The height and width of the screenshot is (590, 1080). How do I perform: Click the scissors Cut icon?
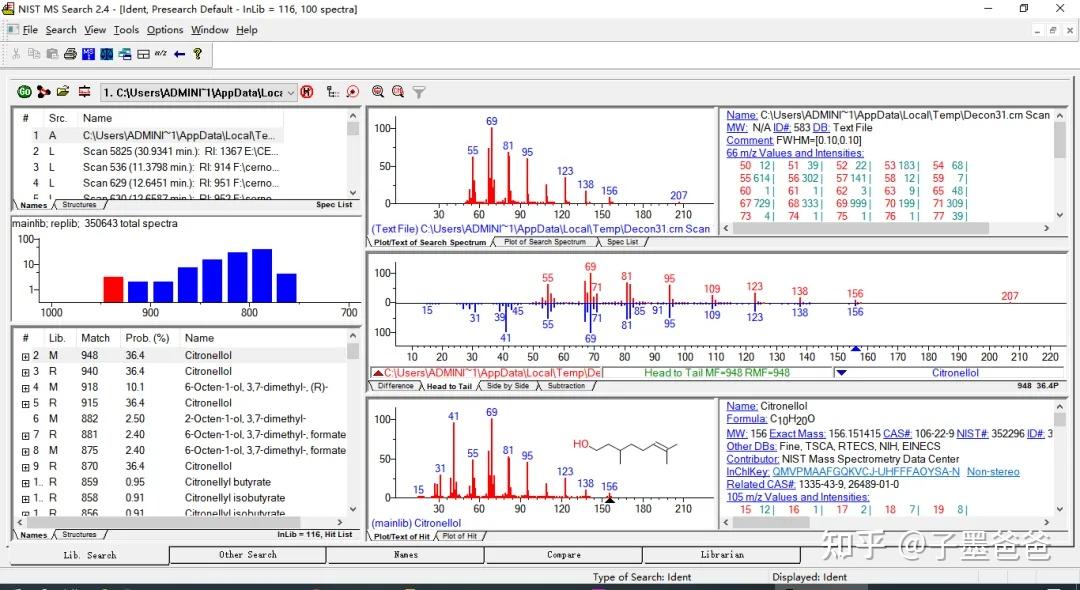(15, 54)
